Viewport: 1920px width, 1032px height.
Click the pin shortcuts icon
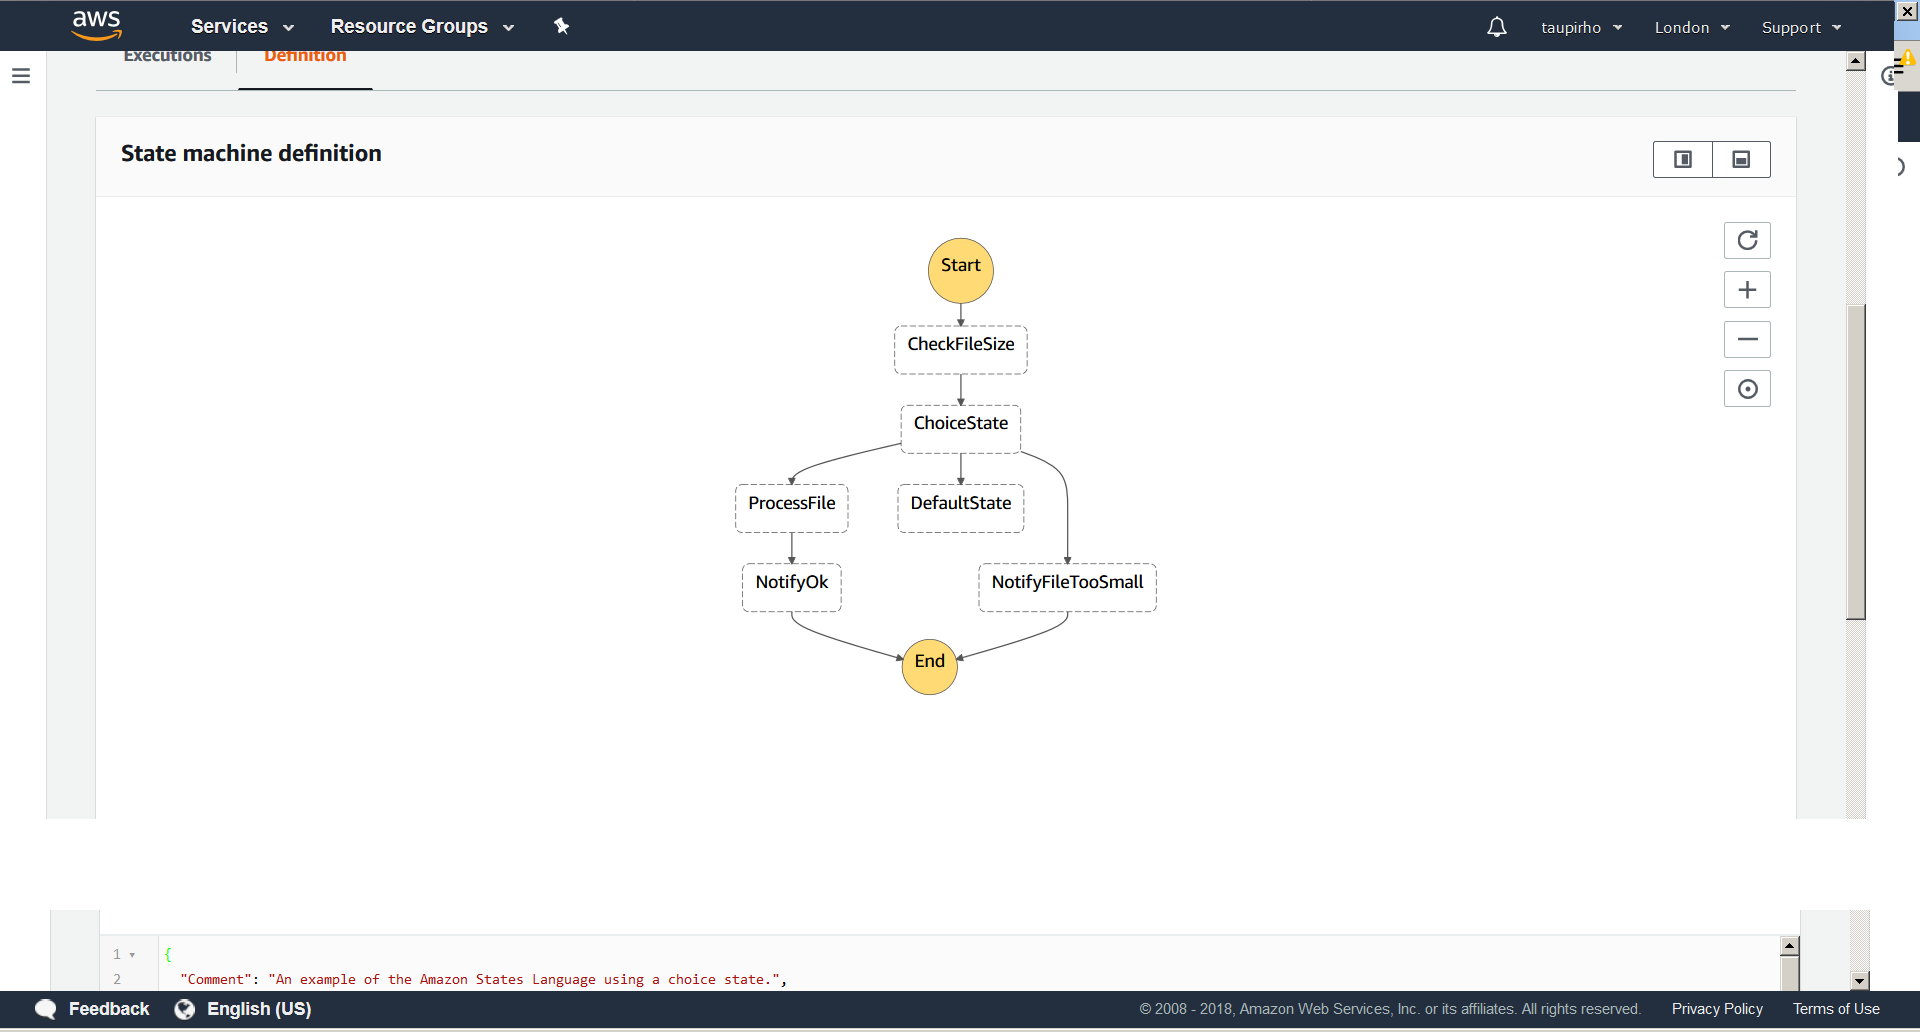pos(561,26)
